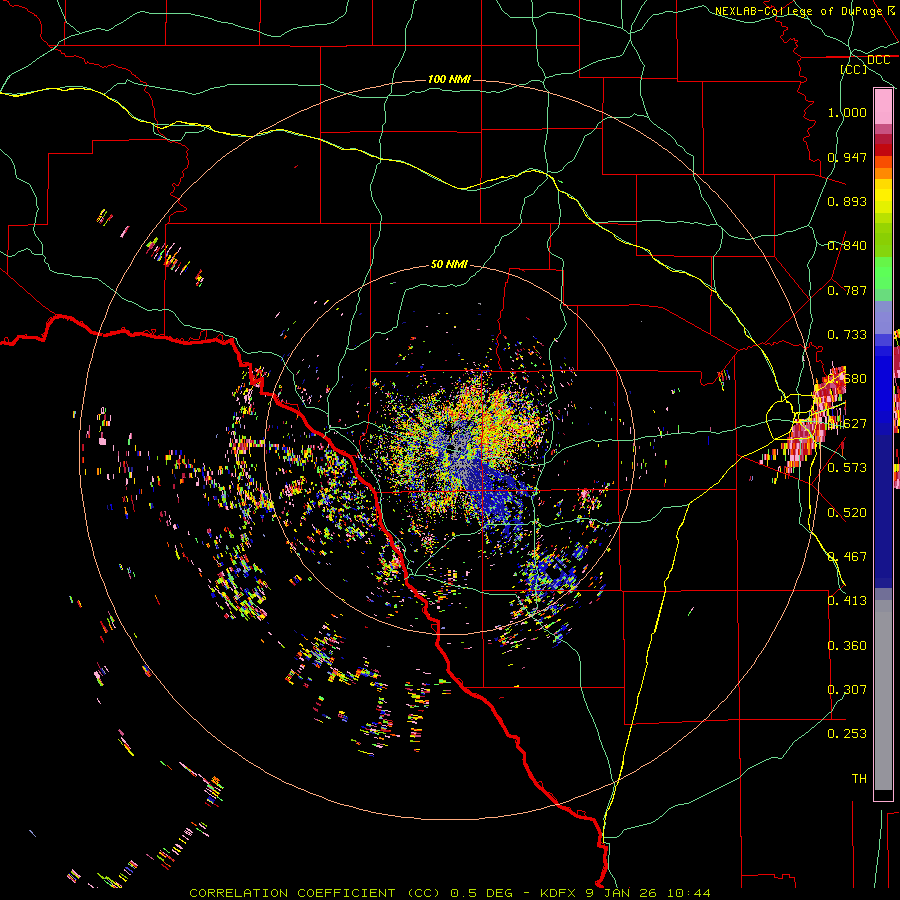Select the 1.000 scale value

[847, 112]
